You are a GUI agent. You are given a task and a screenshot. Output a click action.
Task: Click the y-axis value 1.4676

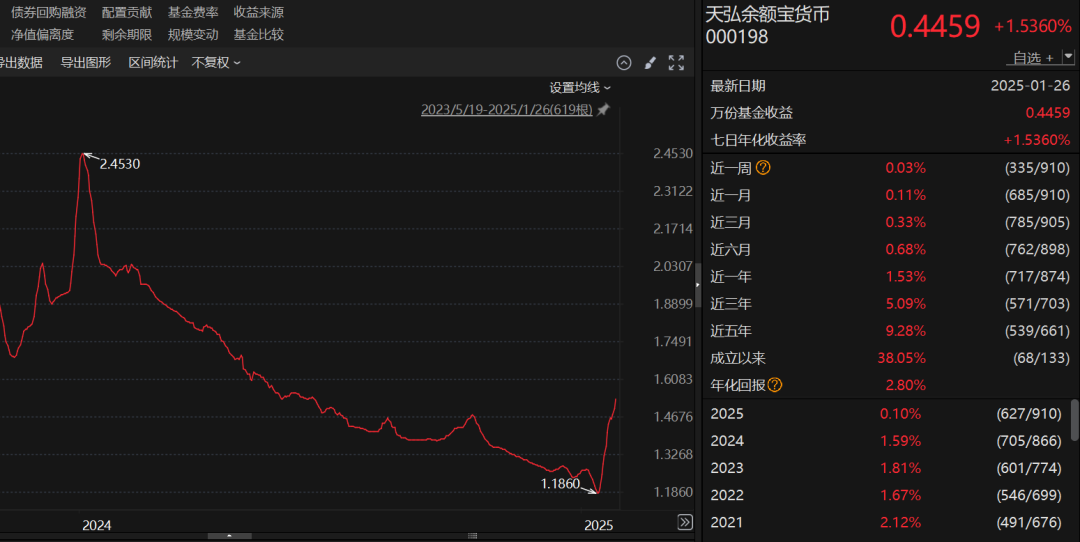pyautogui.click(x=673, y=417)
